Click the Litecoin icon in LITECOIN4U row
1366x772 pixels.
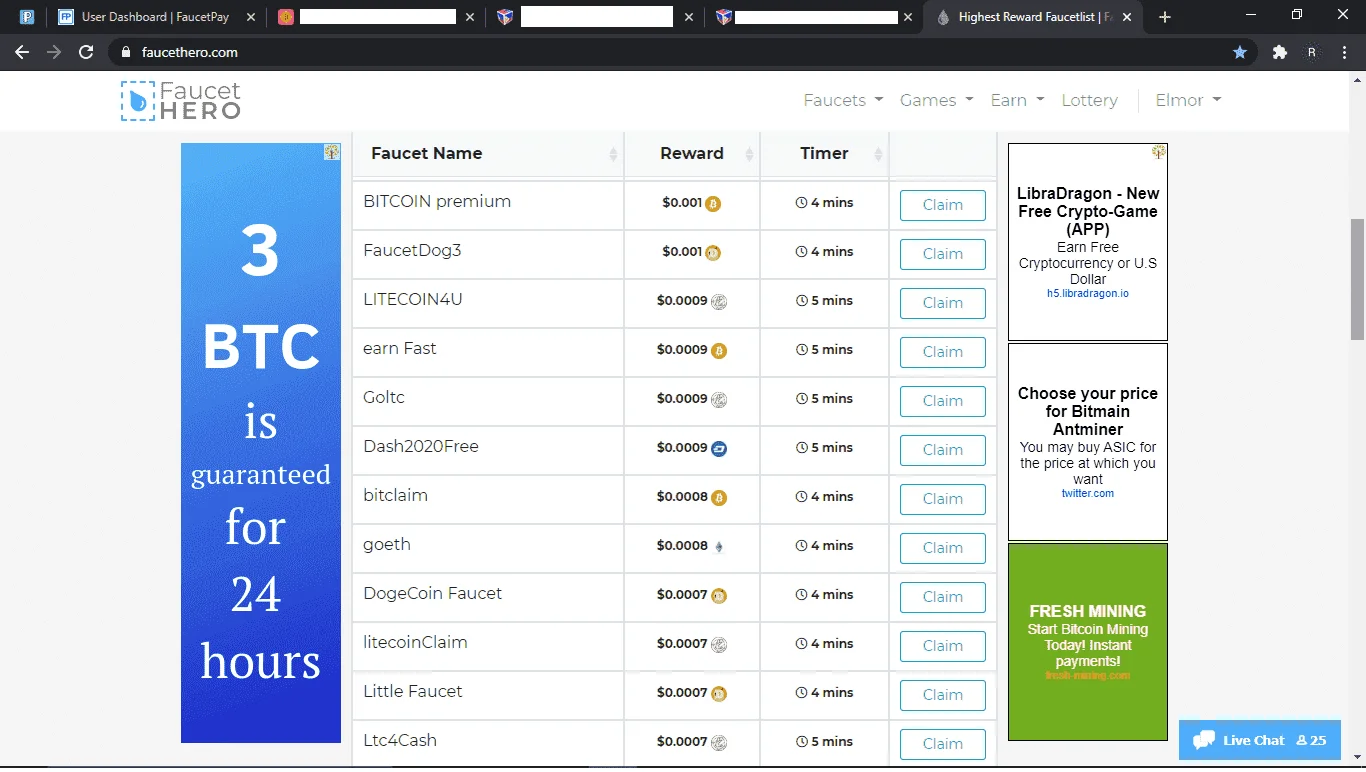pos(719,302)
